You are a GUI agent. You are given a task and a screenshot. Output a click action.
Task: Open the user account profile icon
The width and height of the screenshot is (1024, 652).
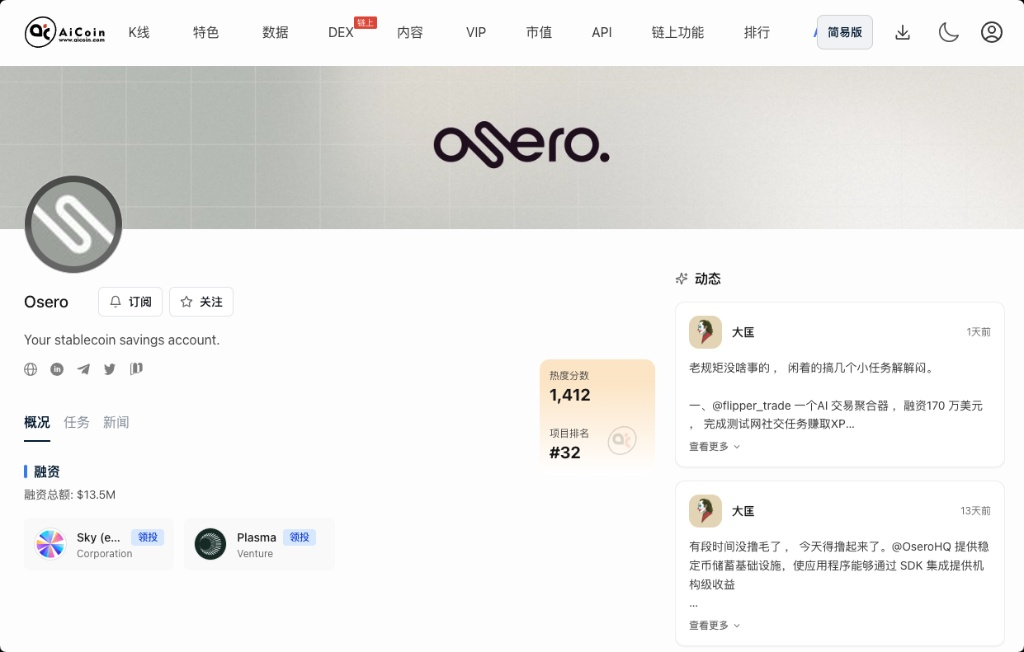point(991,32)
